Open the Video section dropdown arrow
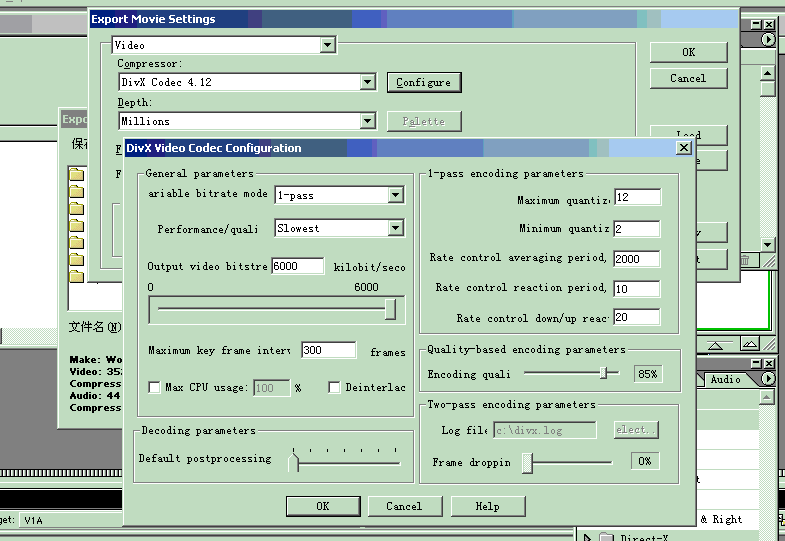The image size is (785, 541). pos(327,45)
